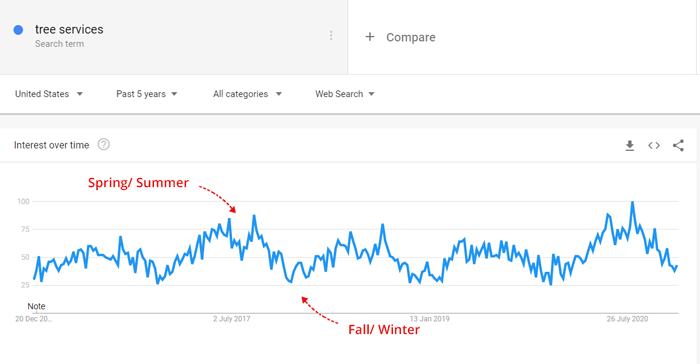Image resolution: width=700 pixels, height=364 pixels.
Task: Open the help icon beside Interest over time
Action: click(x=104, y=145)
